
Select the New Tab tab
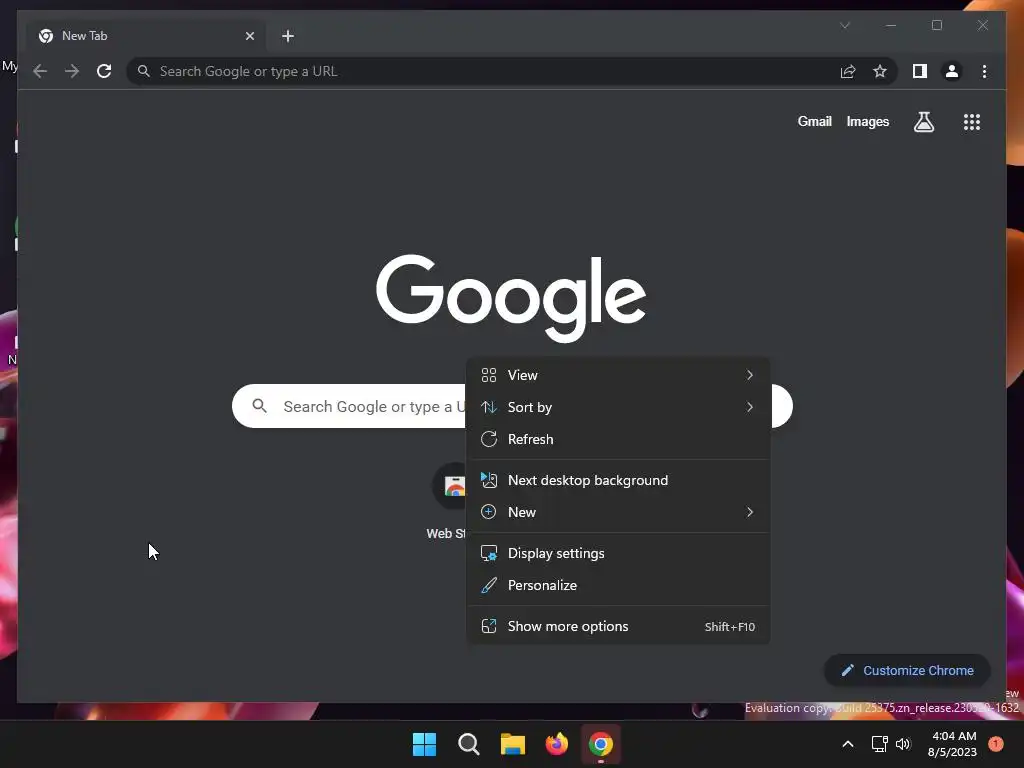pyautogui.click(x=146, y=36)
